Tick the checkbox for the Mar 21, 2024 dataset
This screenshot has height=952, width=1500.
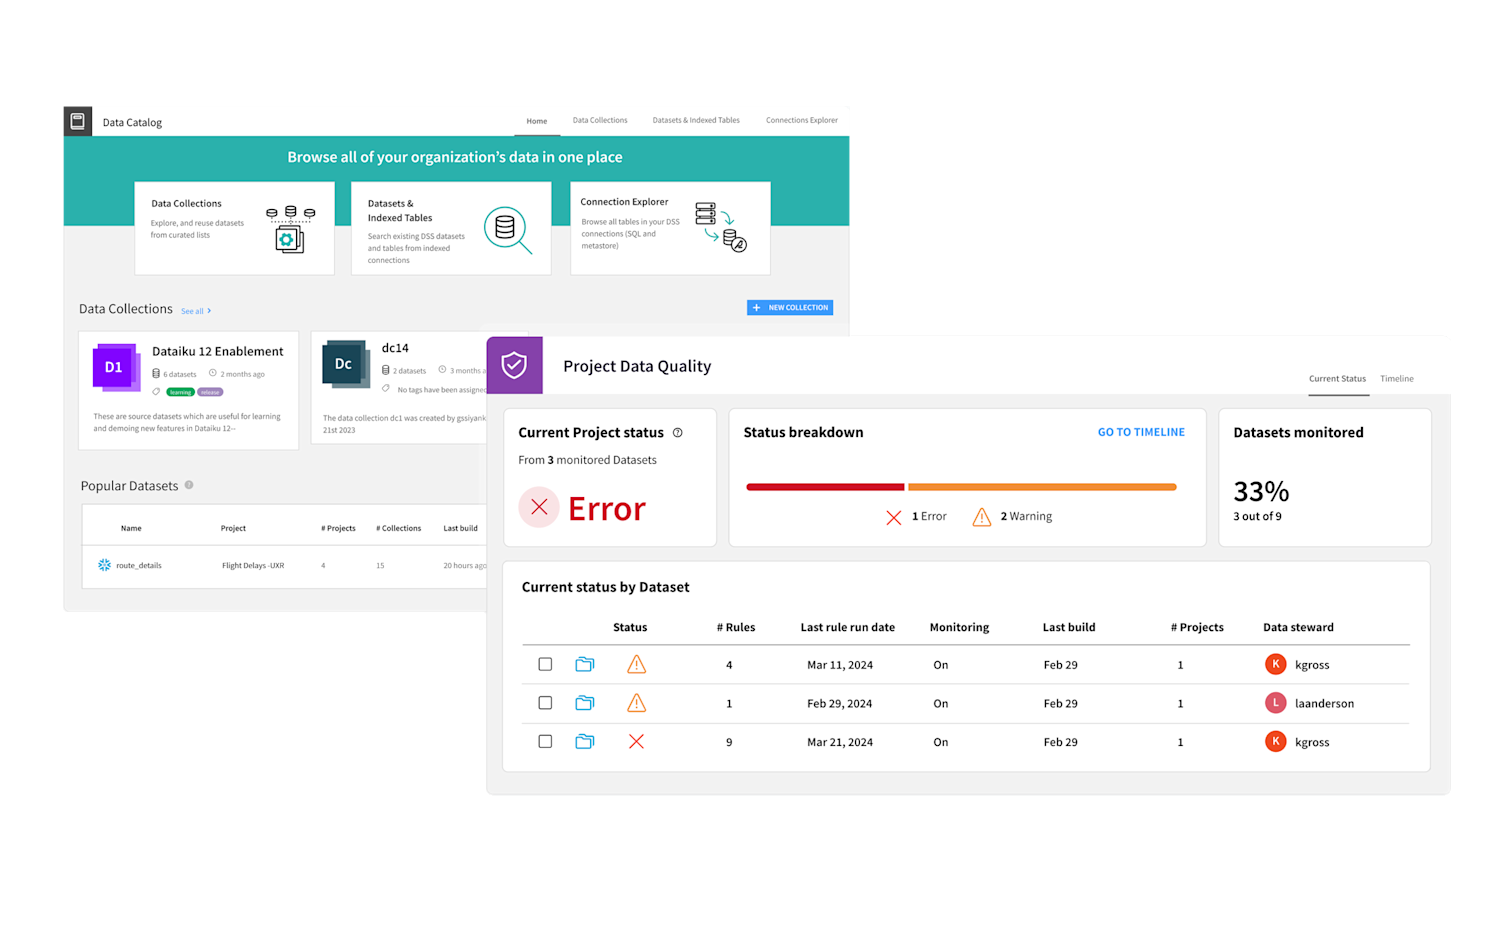(545, 742)
